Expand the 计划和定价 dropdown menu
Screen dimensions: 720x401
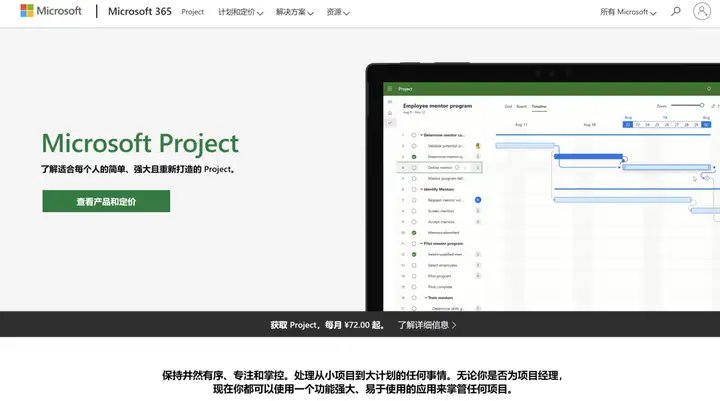pyautogui.click(x=240, y=12)
